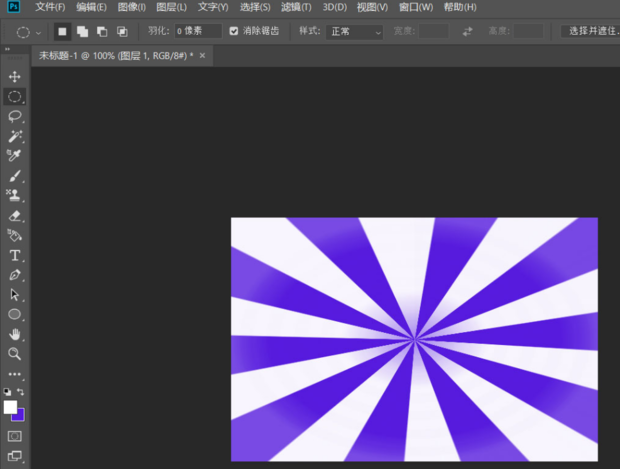Toggle the 消除锯齿 anti-alias checkbox
Viewport: 620px width, 469px height.
234,31
